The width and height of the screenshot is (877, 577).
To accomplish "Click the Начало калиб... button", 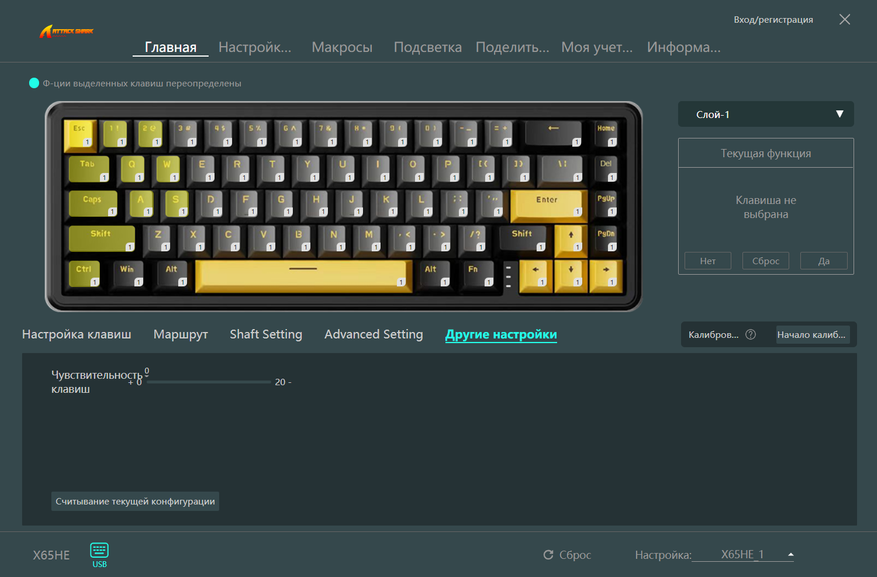I will click(x=812, y=334).
